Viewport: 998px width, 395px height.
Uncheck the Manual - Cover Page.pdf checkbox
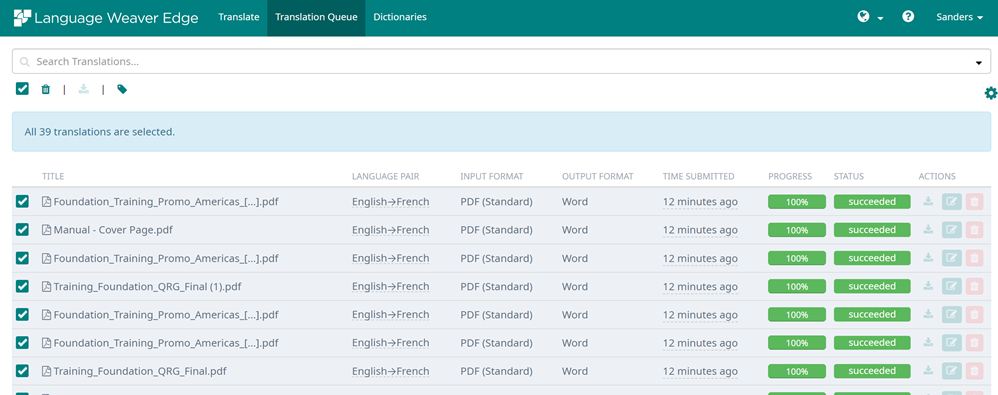[x=22, y=230]
